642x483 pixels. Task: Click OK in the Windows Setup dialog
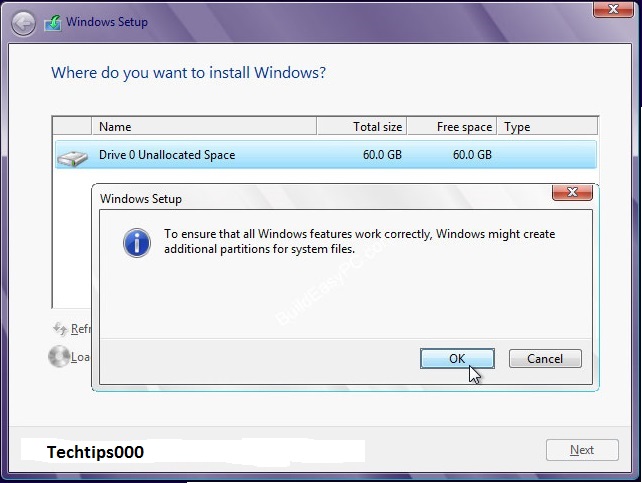click(457, 359)
